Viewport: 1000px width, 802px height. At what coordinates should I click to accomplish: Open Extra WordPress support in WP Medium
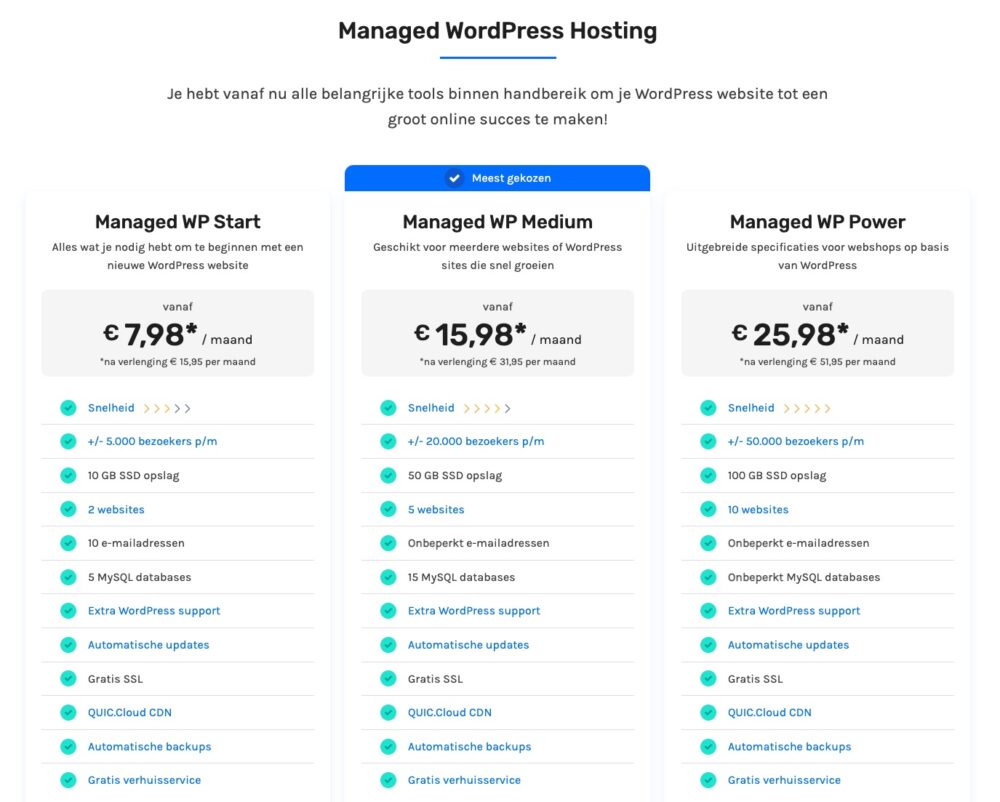click(474, 611)
